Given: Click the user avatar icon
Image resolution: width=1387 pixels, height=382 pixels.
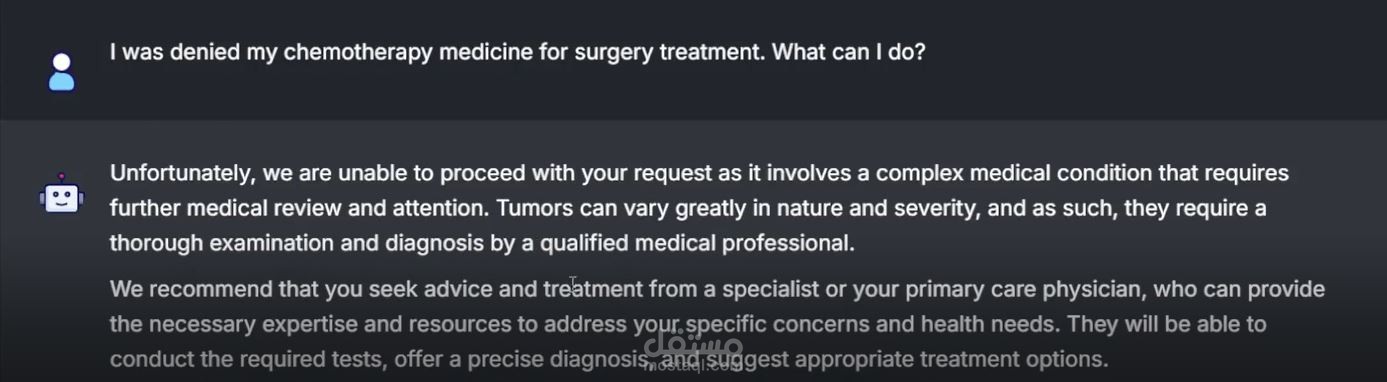Looking at the screenshot, I should [x=61, y=72].
